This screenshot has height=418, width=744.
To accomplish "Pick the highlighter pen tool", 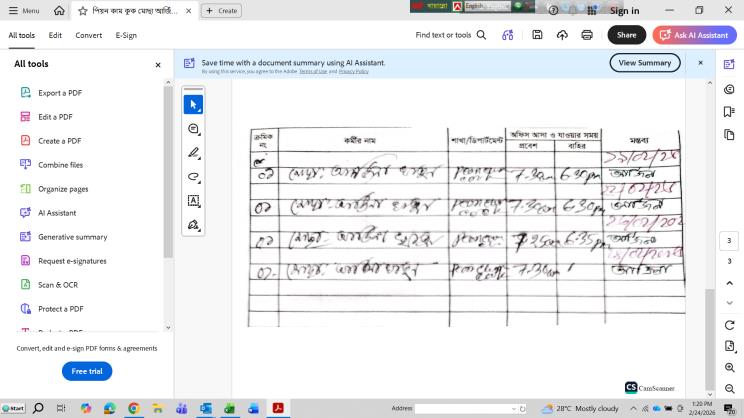I will pyautogui.click(x=194, y=153).
